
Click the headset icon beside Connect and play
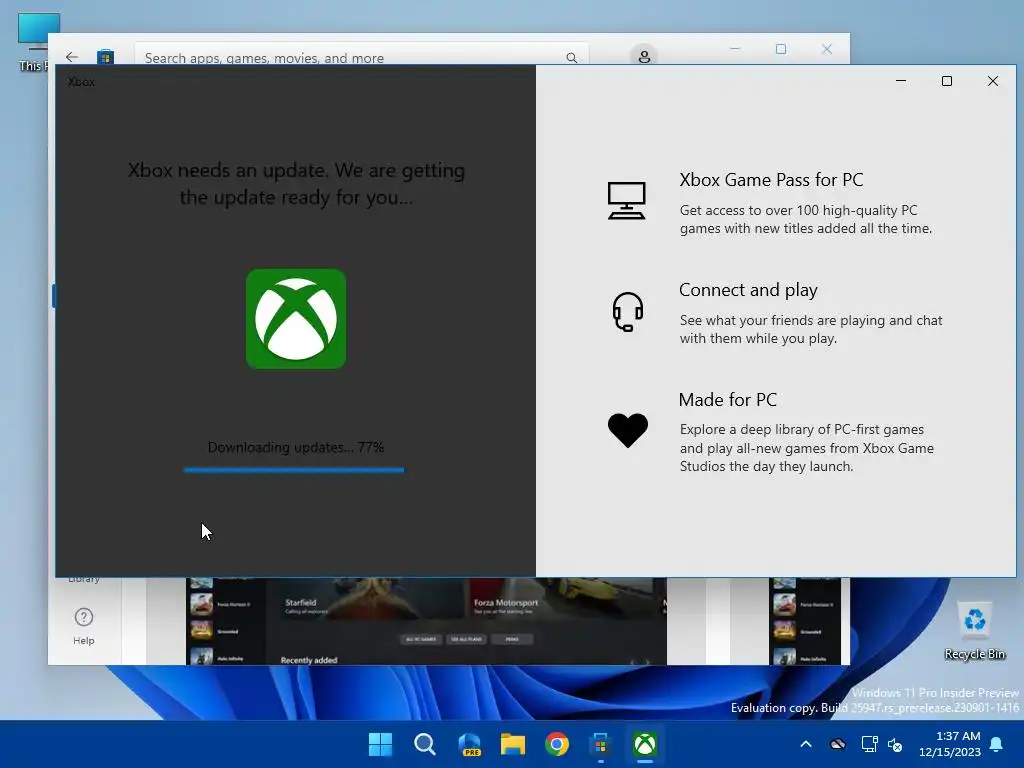(x=628, y=312)
